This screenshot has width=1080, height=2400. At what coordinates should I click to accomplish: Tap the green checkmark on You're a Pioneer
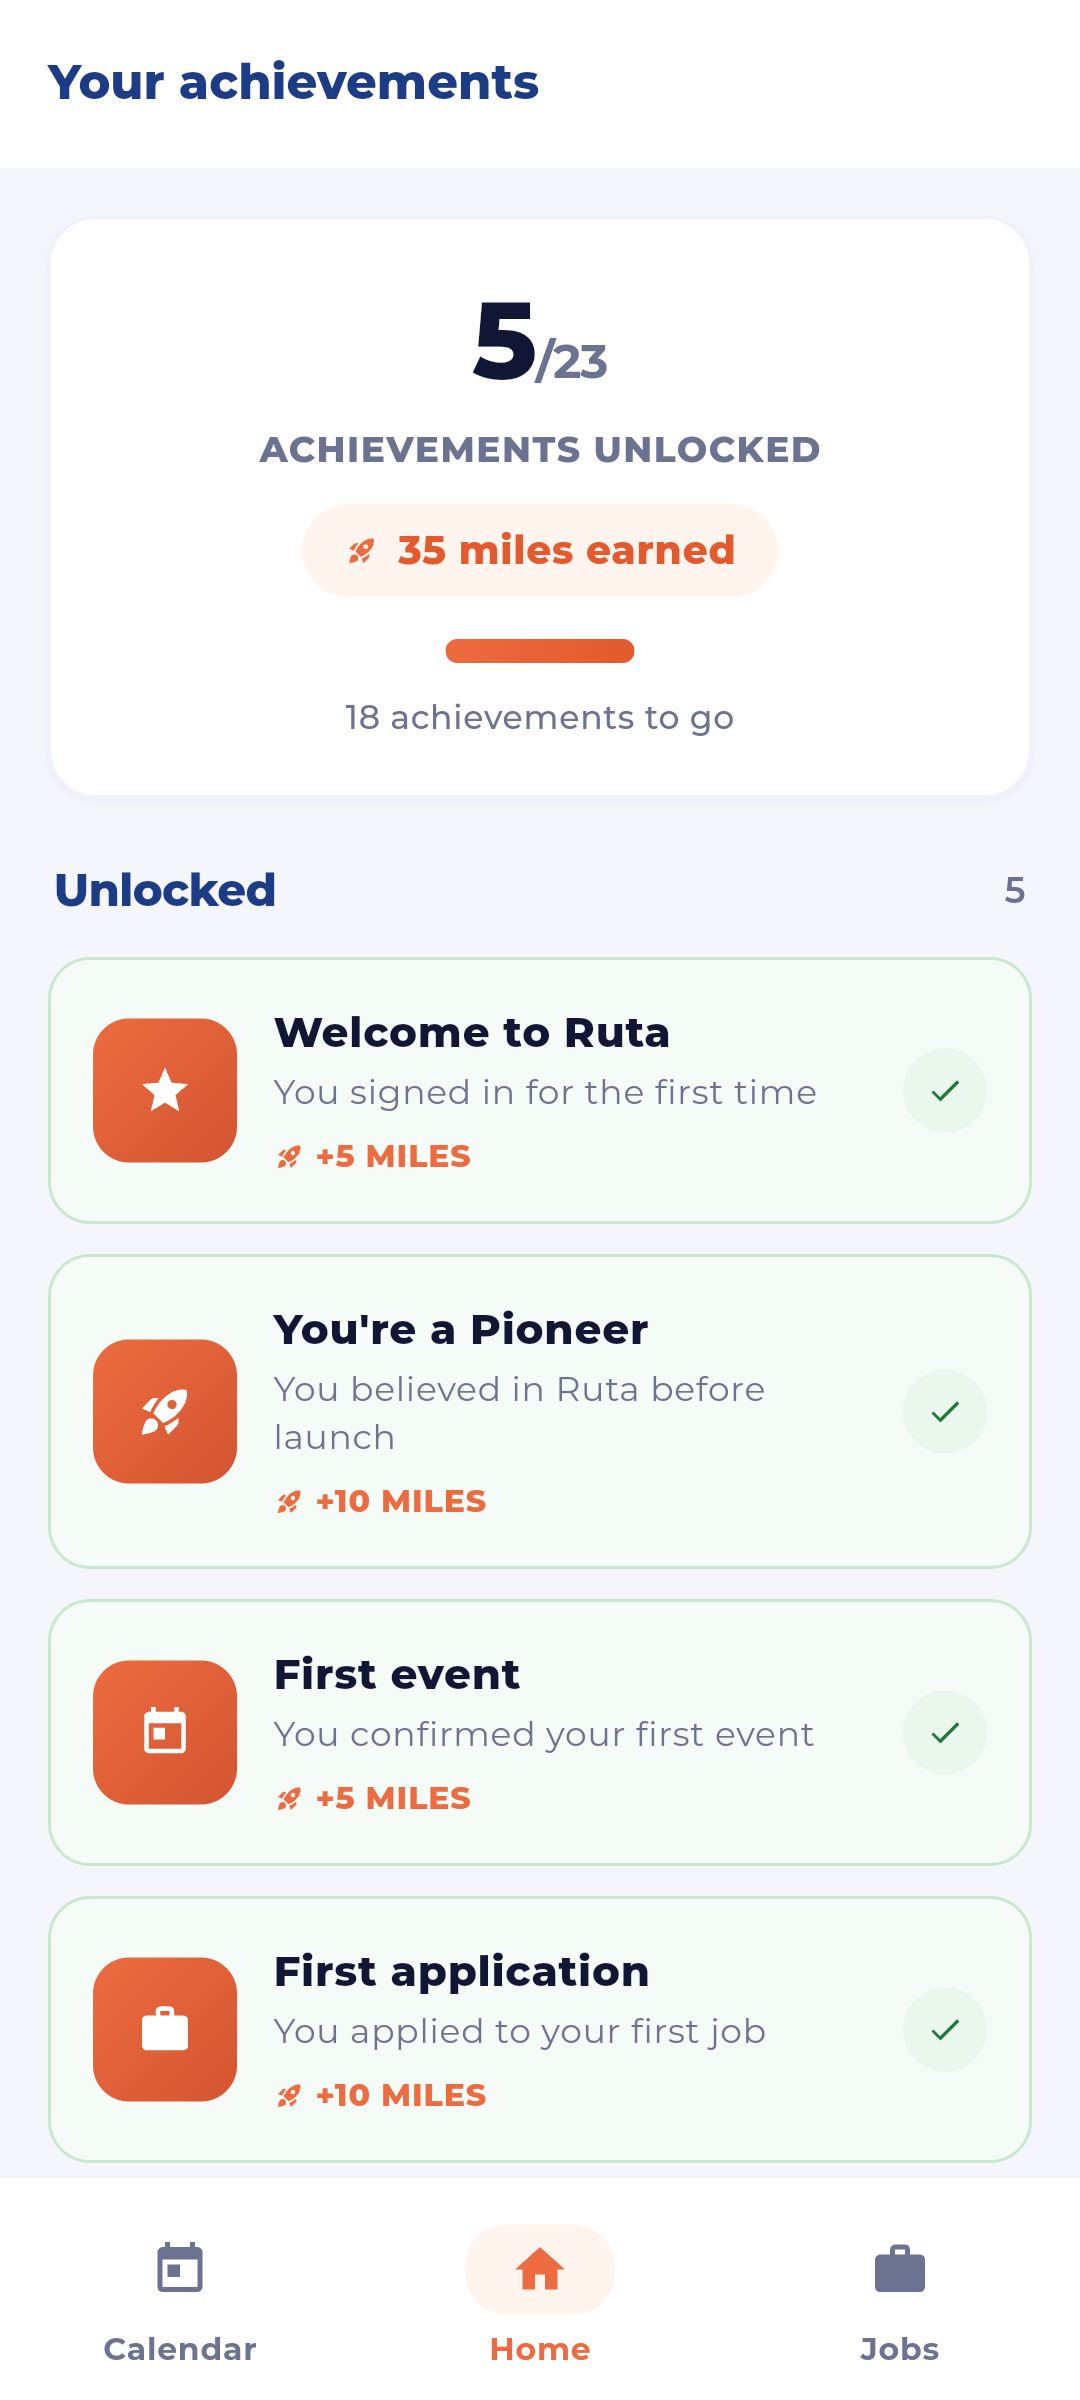945,1411
